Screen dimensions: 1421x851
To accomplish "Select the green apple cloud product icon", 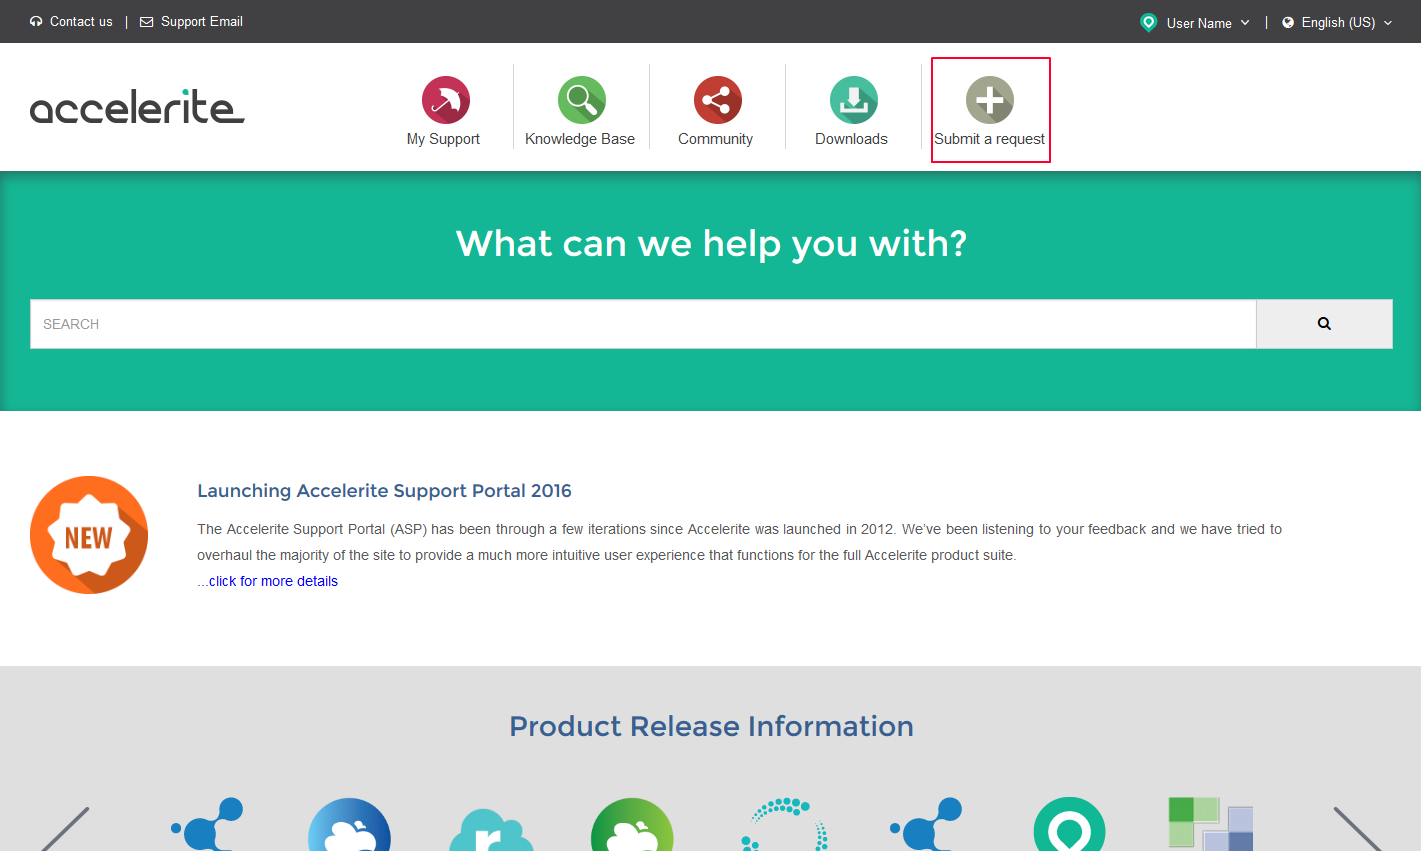I will (x=632, y=825).
